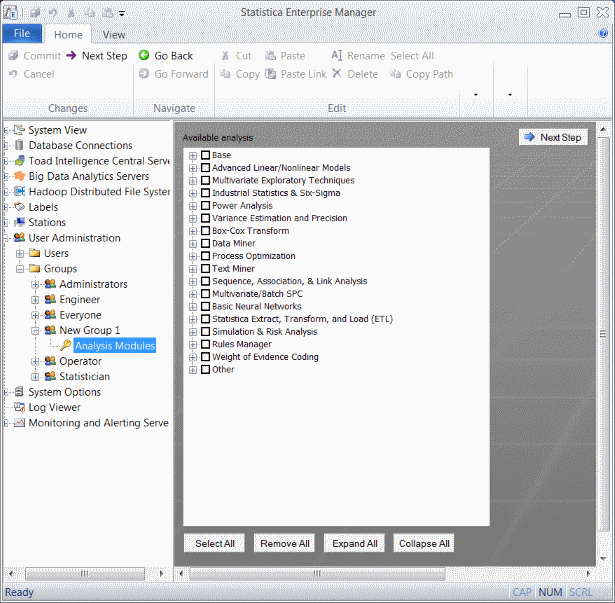The height and width of the screenshot is (603, 615).
Task: Click the Stations computer icon
Action: coord(19,222)
